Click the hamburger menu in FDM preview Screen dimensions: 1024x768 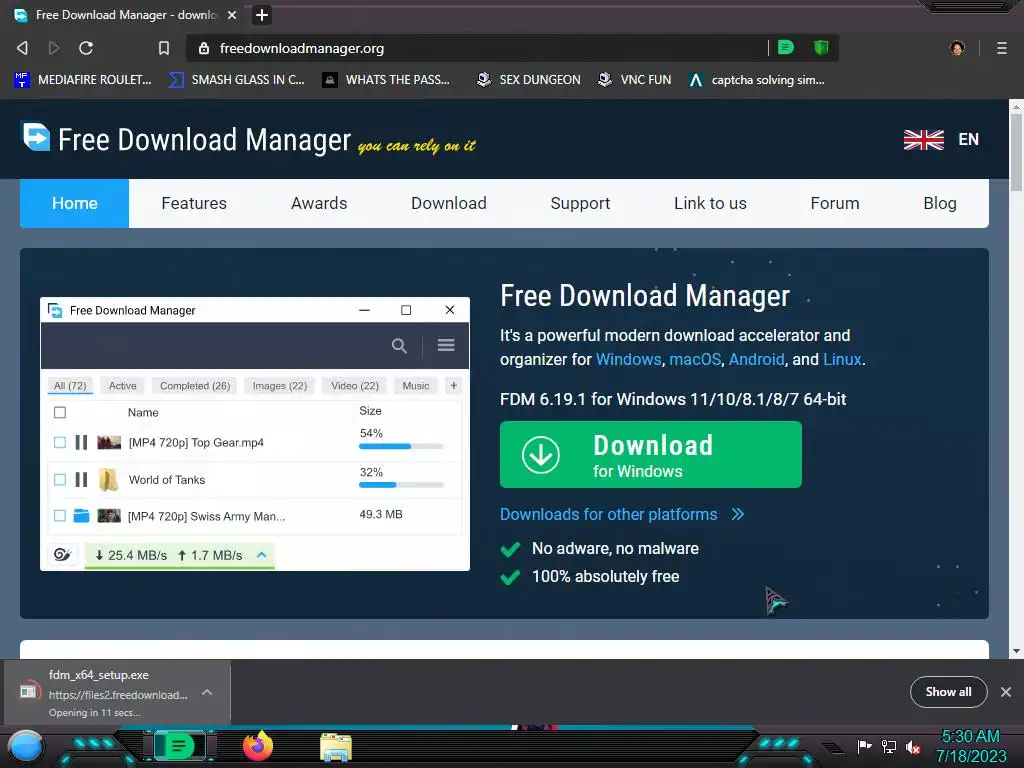[446, 345]
